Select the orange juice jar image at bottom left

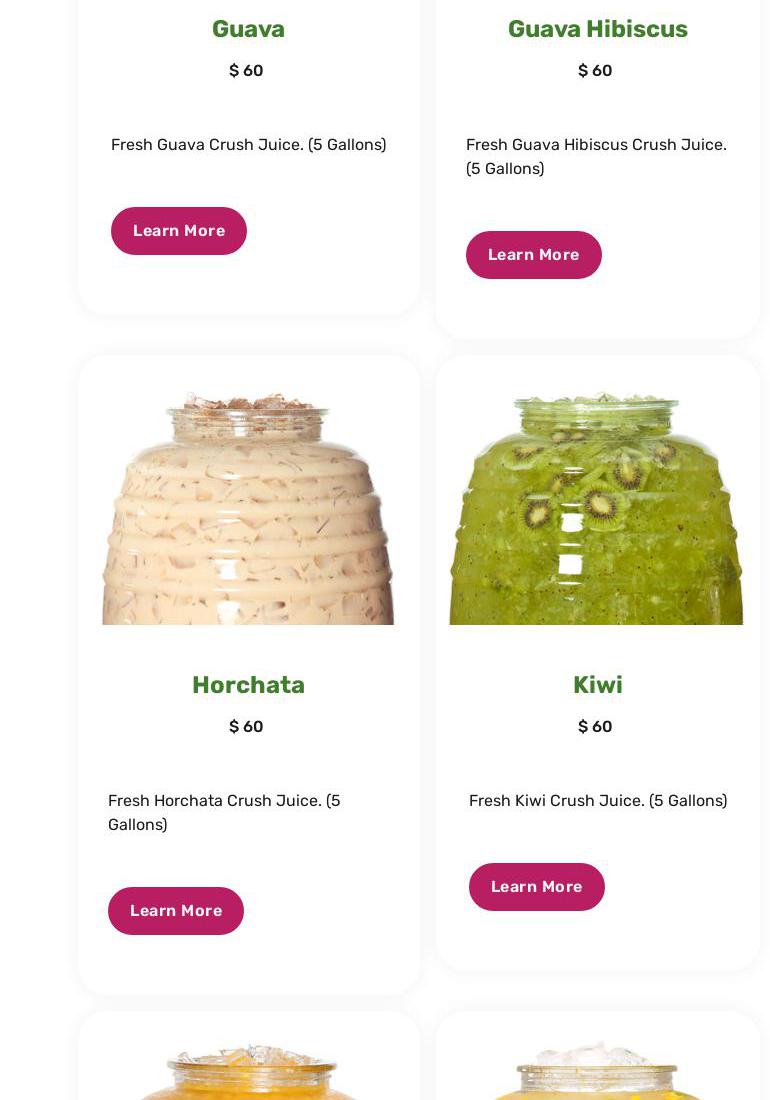248,1072
